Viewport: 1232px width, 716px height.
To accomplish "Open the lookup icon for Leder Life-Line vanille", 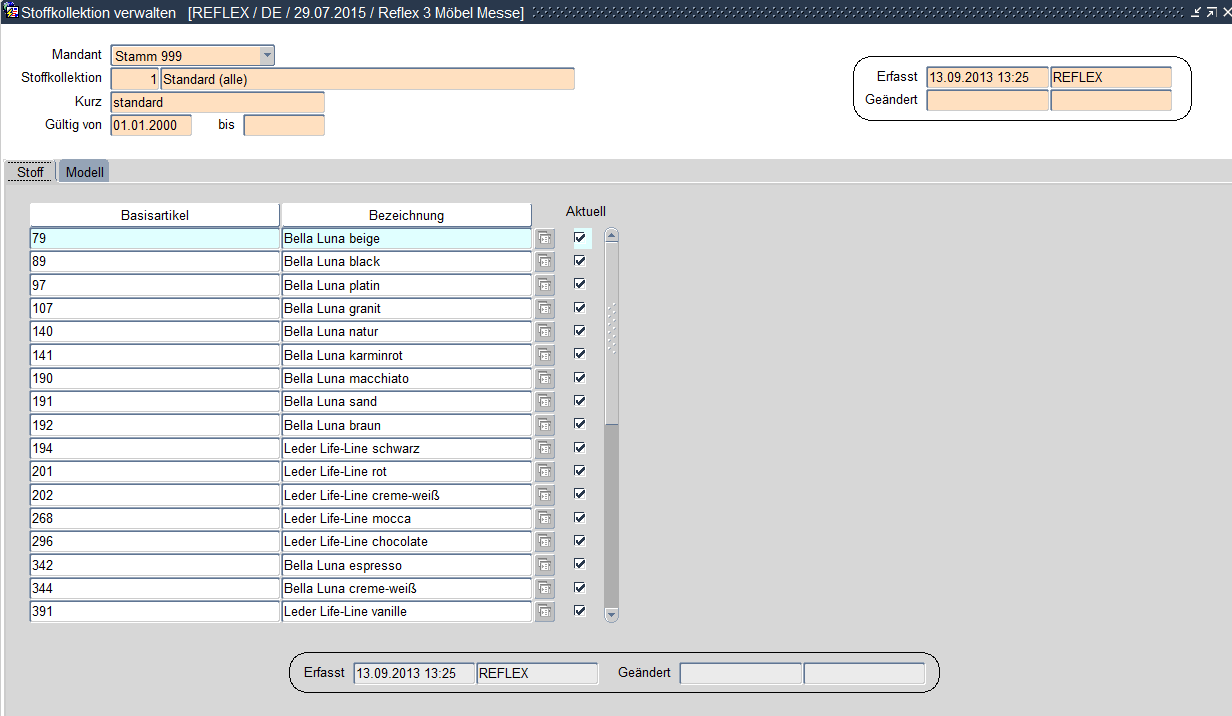I will point(545,611).
